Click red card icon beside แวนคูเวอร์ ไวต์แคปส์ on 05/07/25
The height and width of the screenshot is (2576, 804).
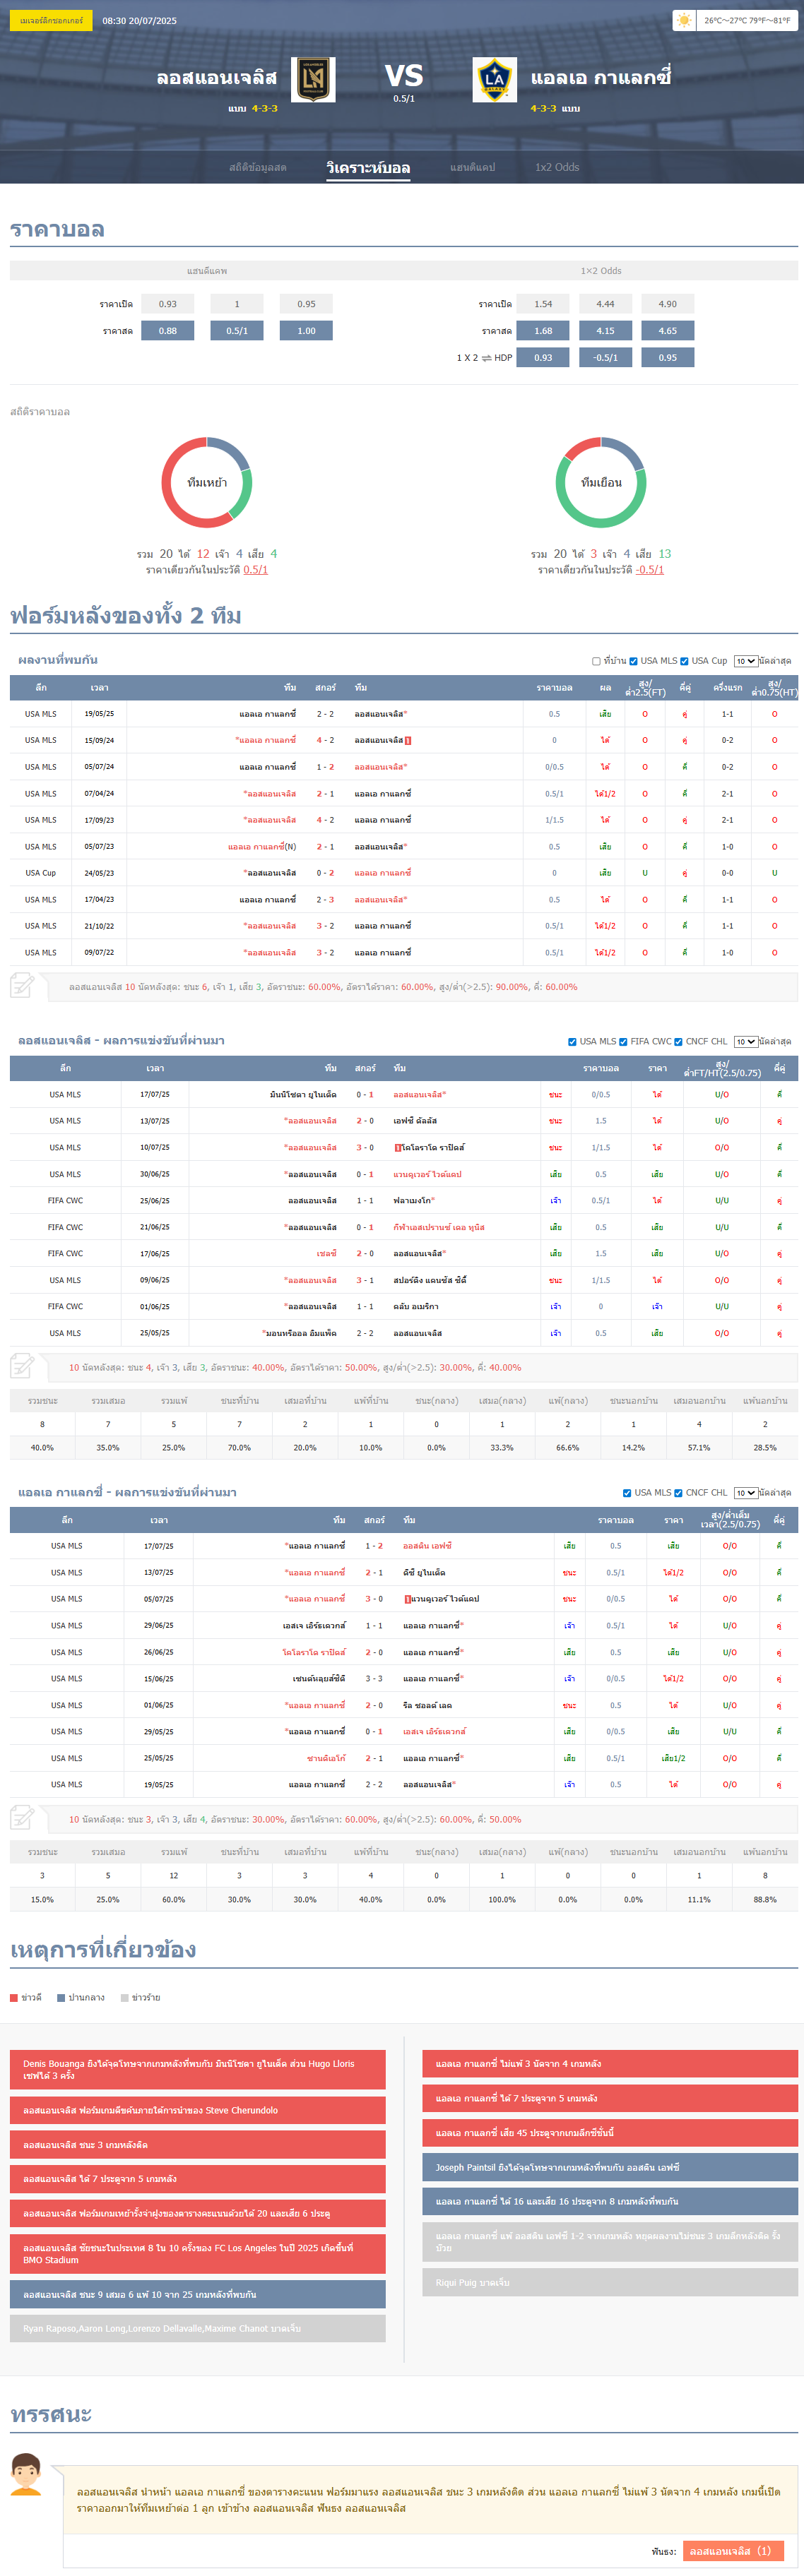tap(407, 1599)
